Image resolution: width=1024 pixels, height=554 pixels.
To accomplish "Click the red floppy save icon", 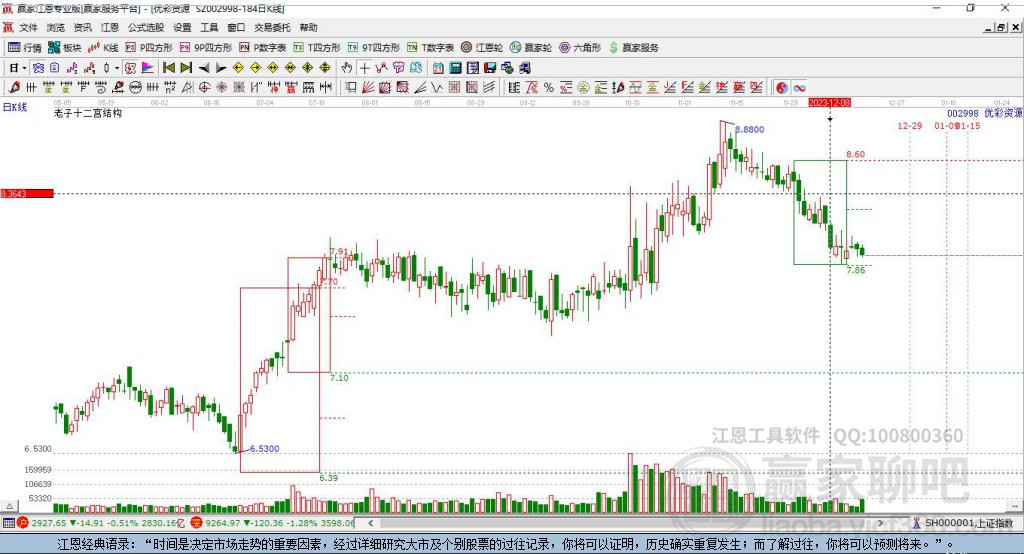I will pyautogui.click(x=490, y=68).
